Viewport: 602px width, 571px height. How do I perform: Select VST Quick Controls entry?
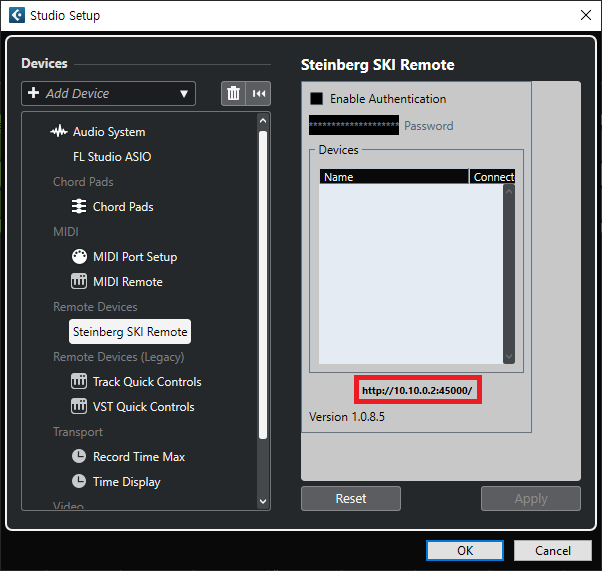pyautogui.click(x=144, y=407)
